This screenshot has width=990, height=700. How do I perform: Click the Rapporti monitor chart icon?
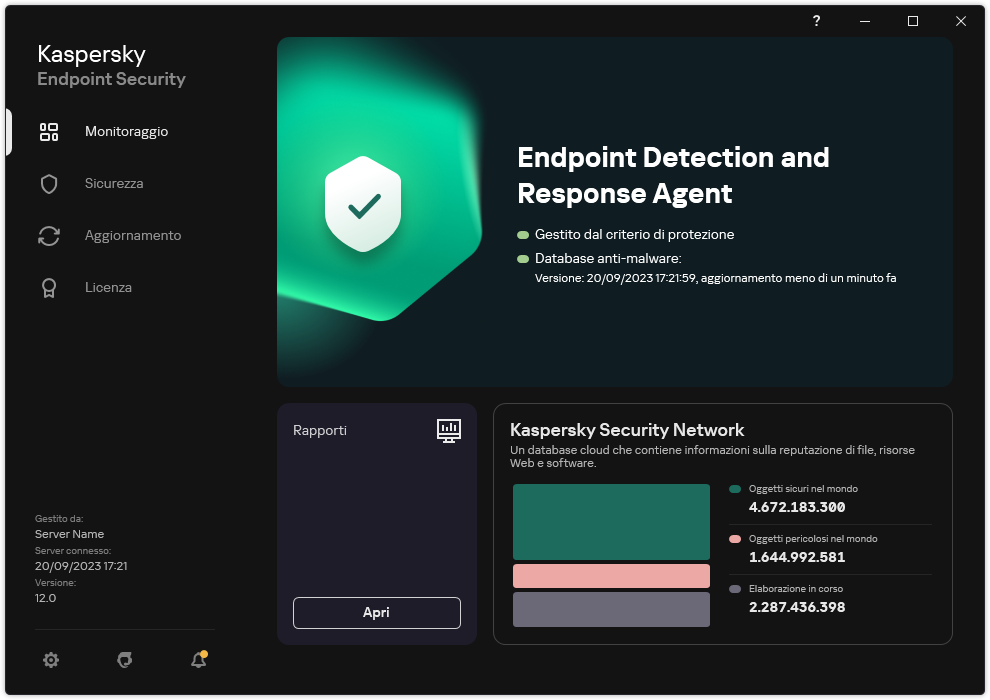pyautogui.click(x=449, y=430)
